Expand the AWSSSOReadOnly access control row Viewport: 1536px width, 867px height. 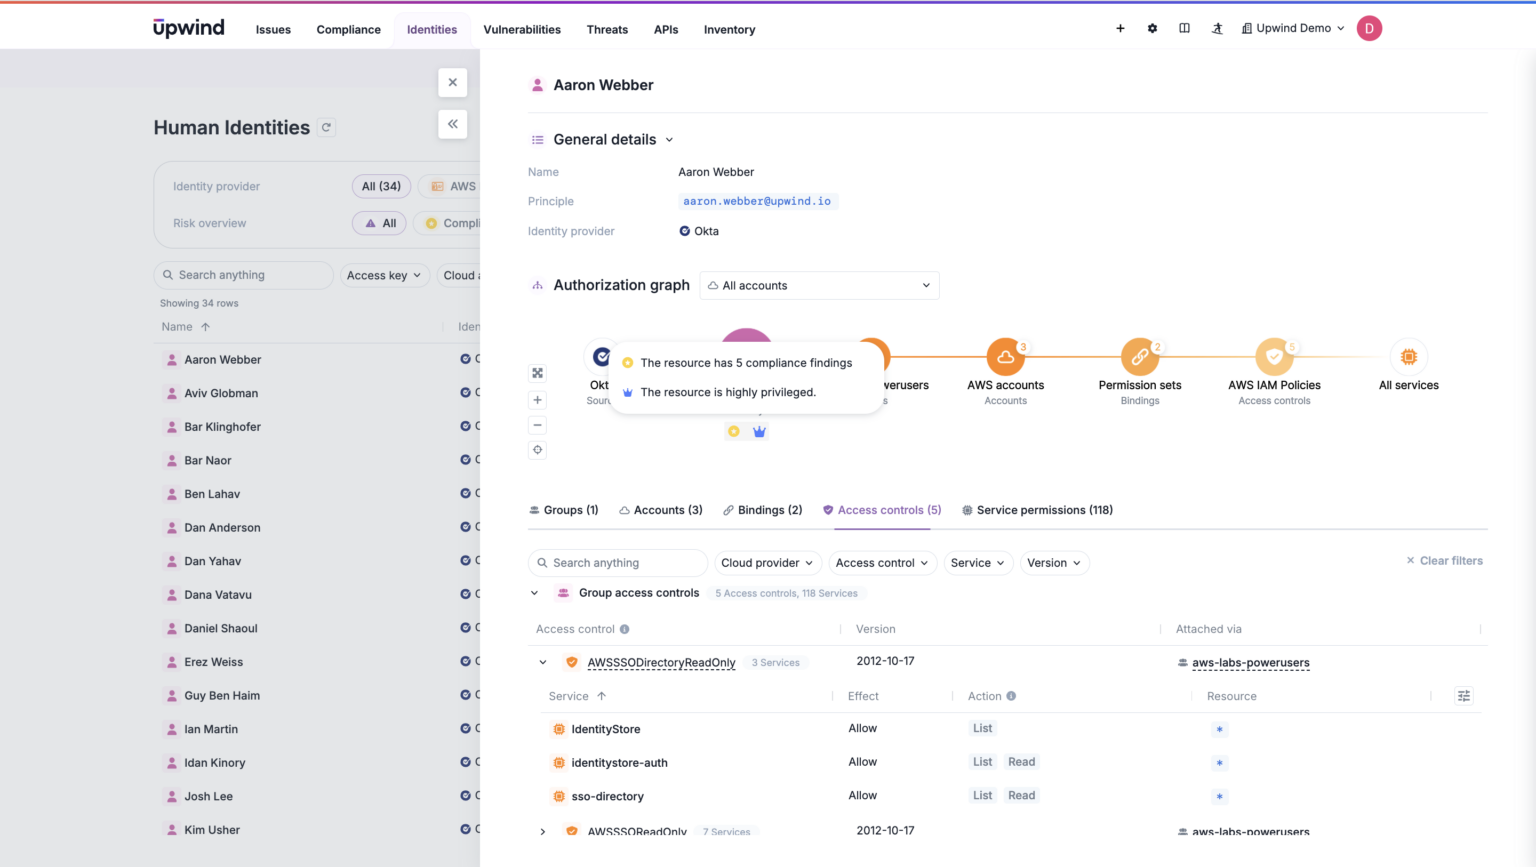coord(543,831)
